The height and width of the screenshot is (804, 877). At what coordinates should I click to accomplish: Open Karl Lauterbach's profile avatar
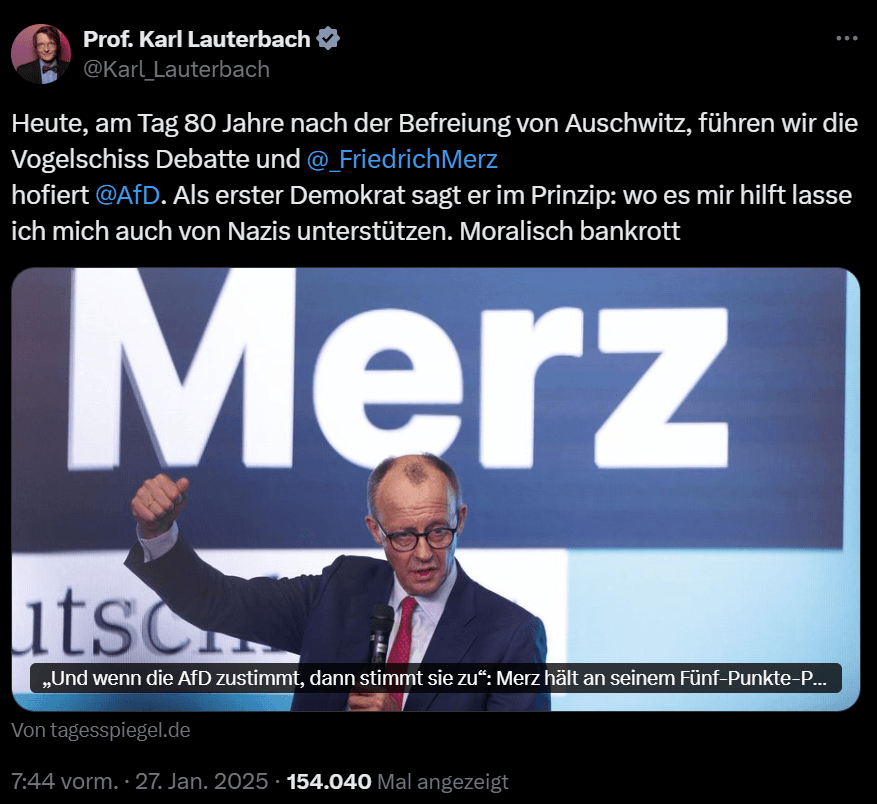pos(41,54)
